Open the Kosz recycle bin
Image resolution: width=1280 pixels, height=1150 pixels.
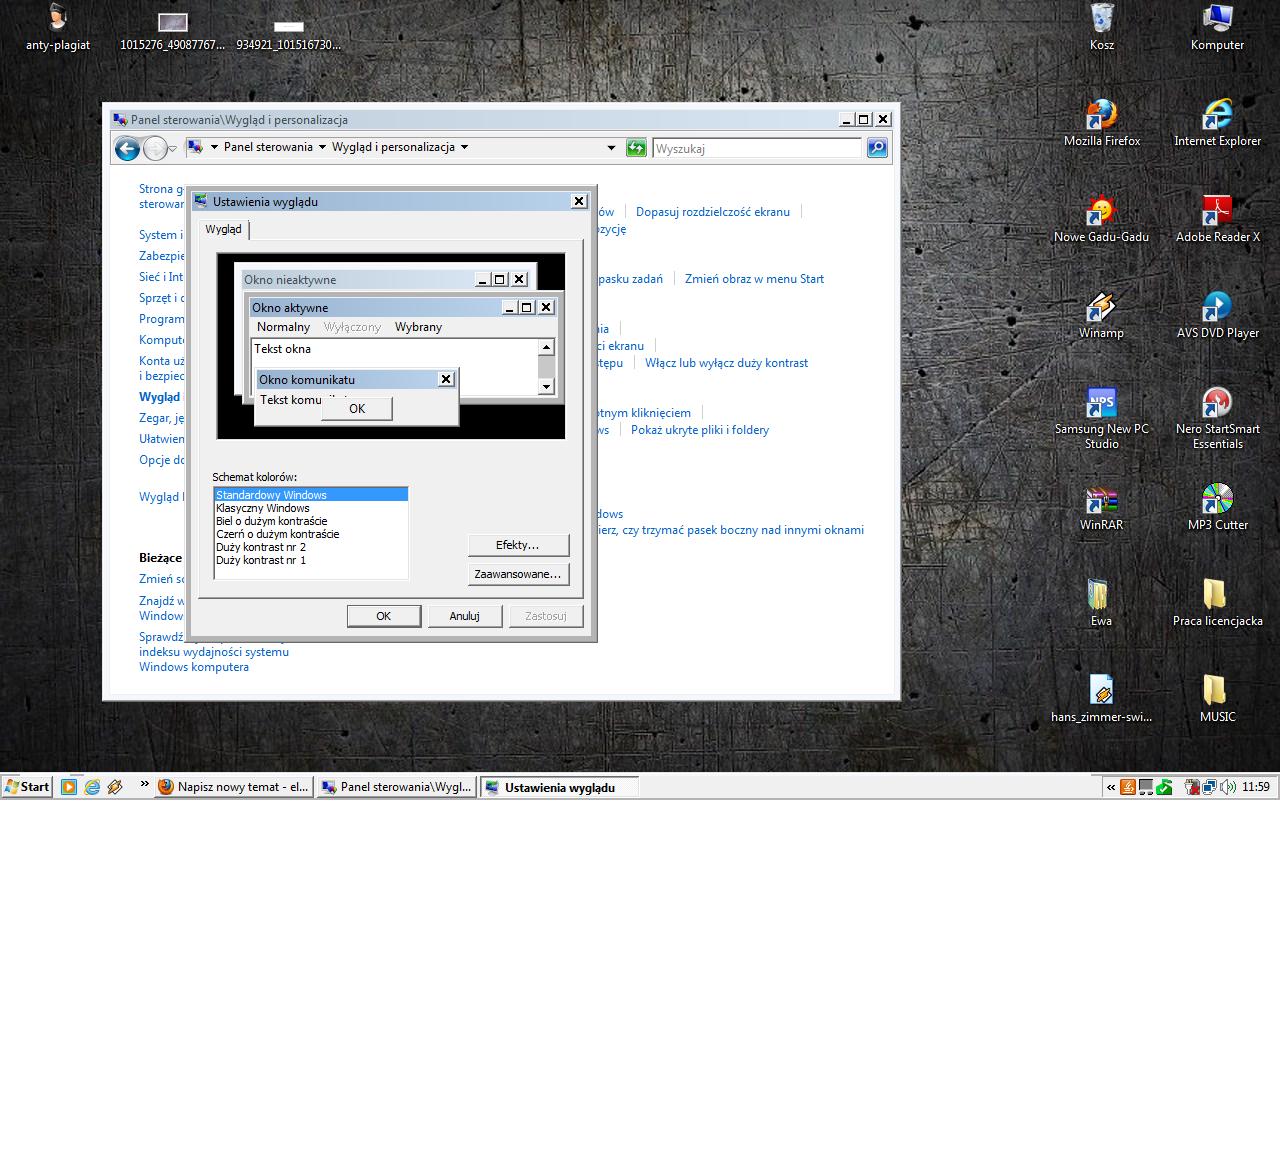tap(1101, 20)
